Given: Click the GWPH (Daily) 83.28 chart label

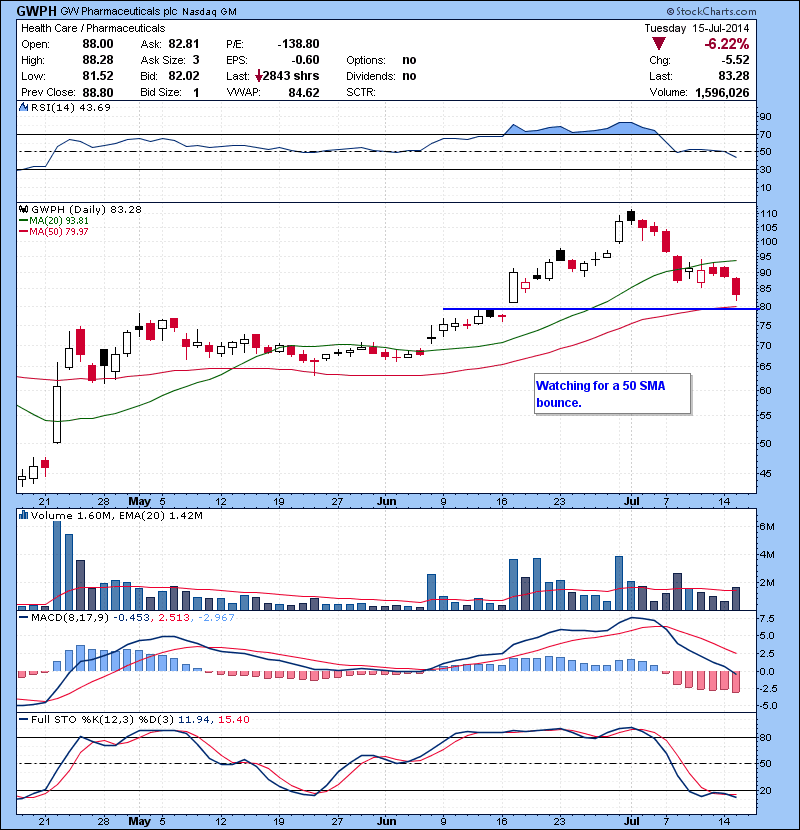Looking at the screenshot, I should (86, 209).
